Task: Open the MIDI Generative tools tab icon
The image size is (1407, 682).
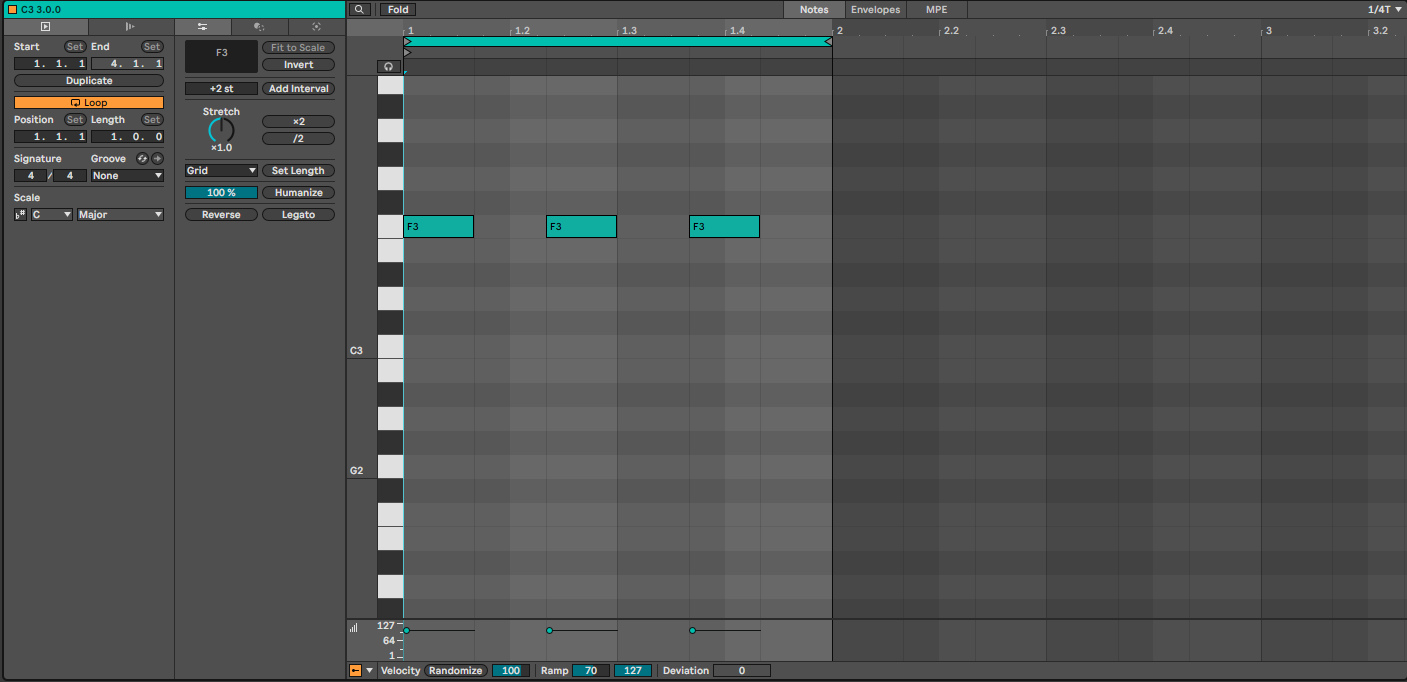Action: point(316,27)
